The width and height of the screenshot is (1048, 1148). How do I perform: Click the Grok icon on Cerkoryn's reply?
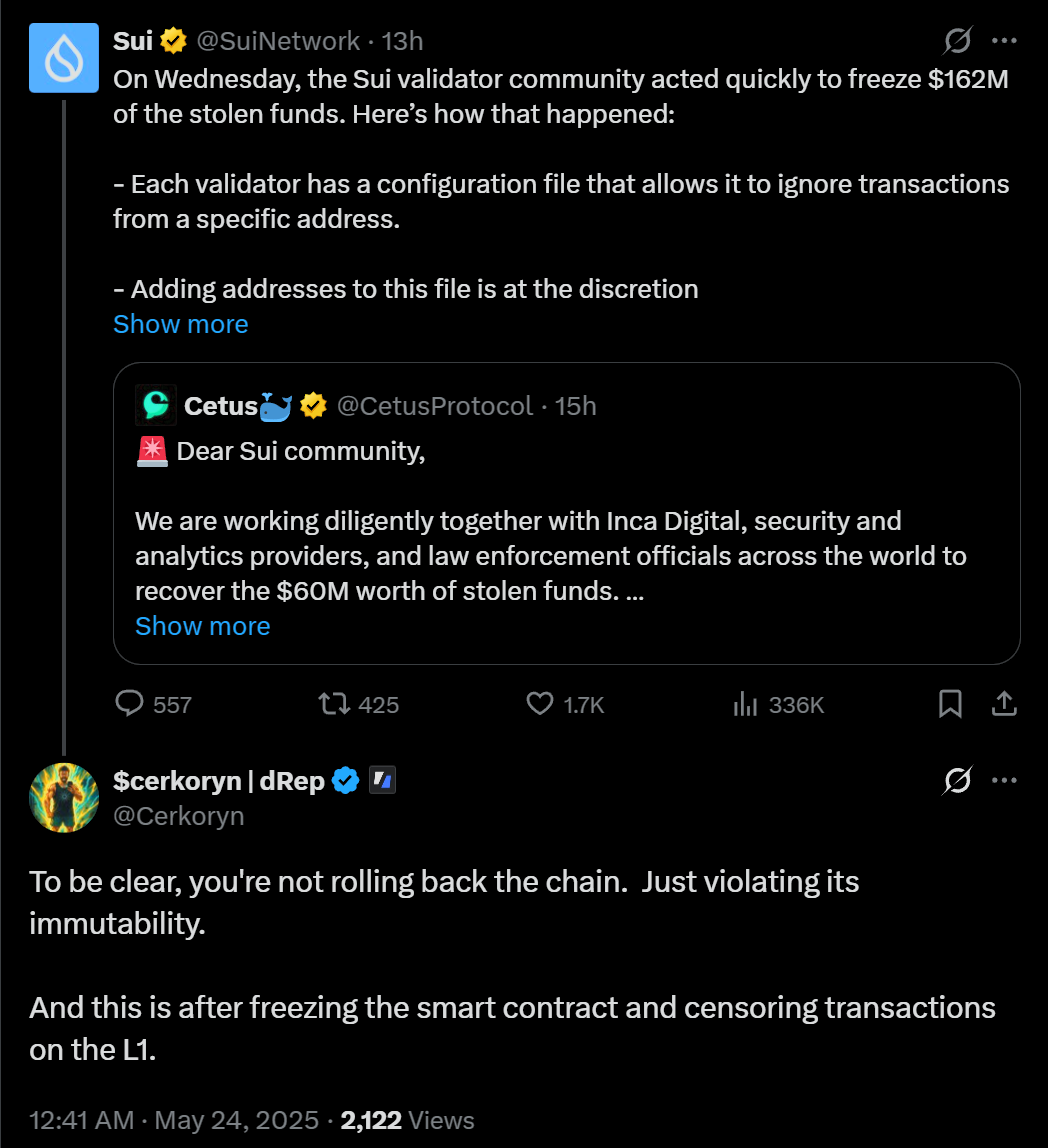coord(957,781)
